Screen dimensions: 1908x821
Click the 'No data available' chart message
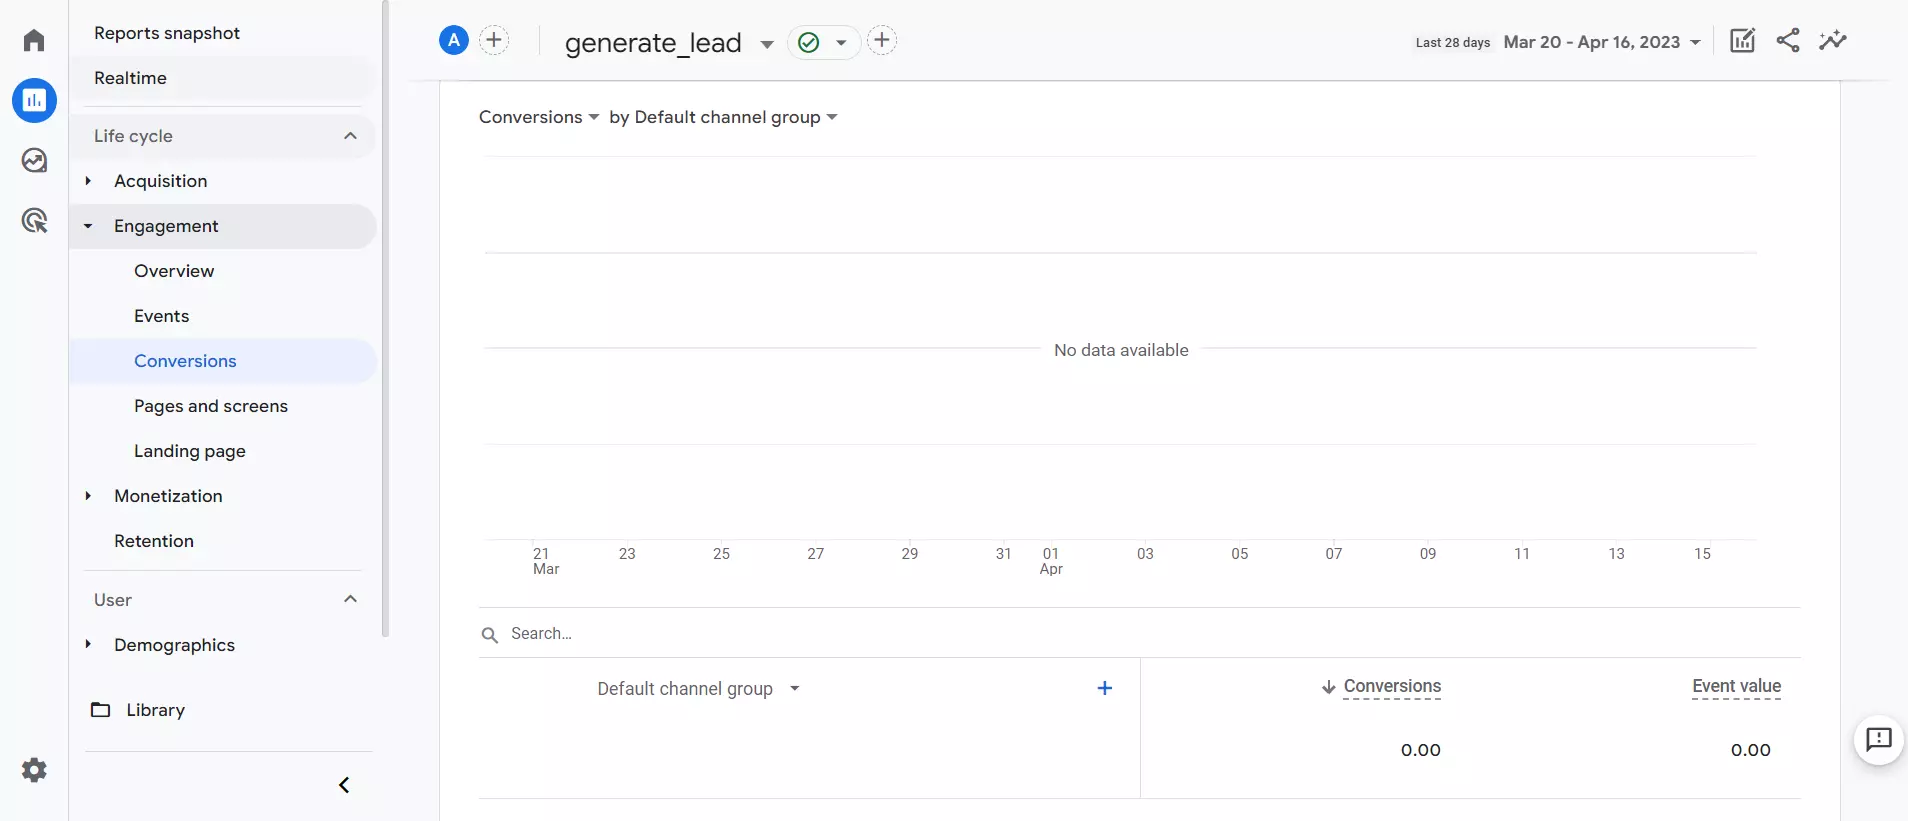1121,350
